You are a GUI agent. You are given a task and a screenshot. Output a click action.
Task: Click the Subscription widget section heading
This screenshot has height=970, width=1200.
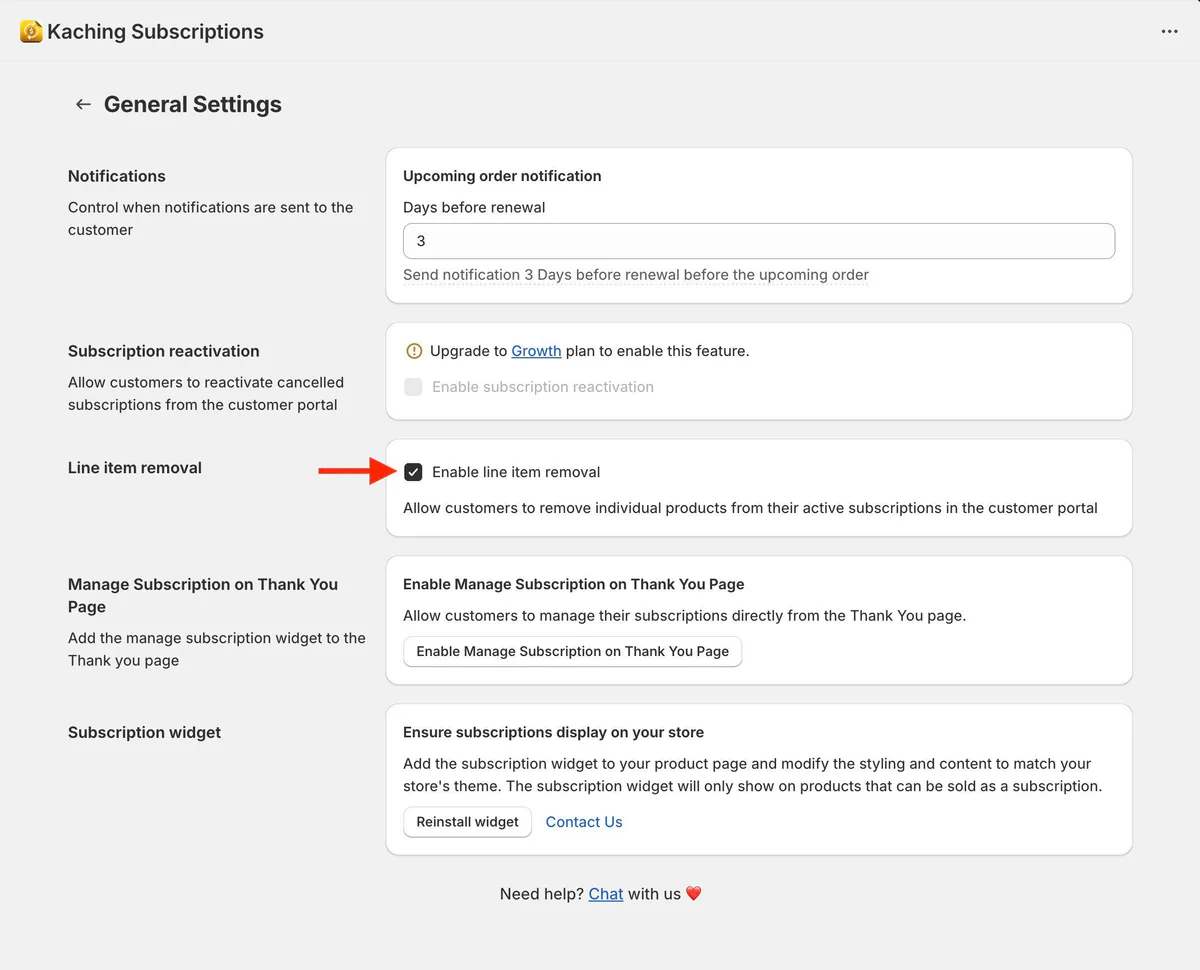pos(145,732)
